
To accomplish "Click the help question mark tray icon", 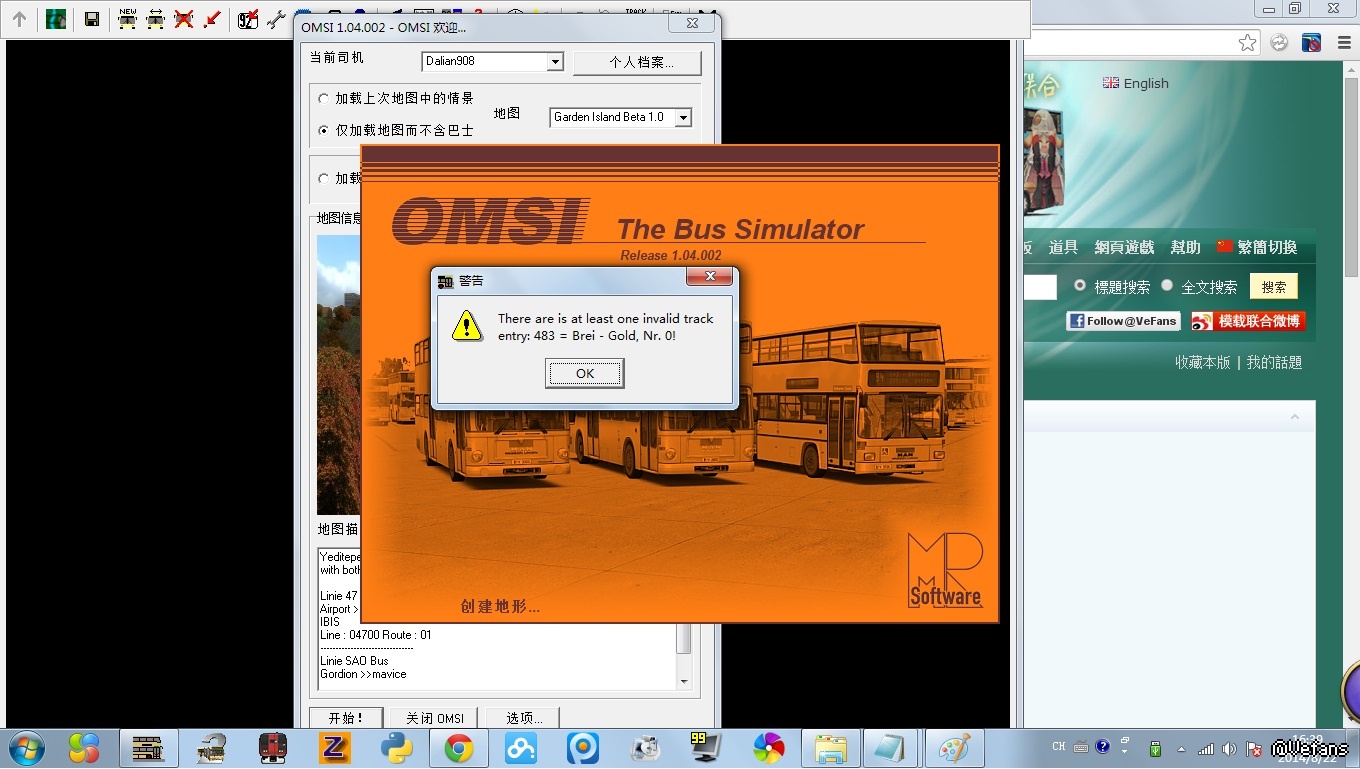I will [1103, 747].
